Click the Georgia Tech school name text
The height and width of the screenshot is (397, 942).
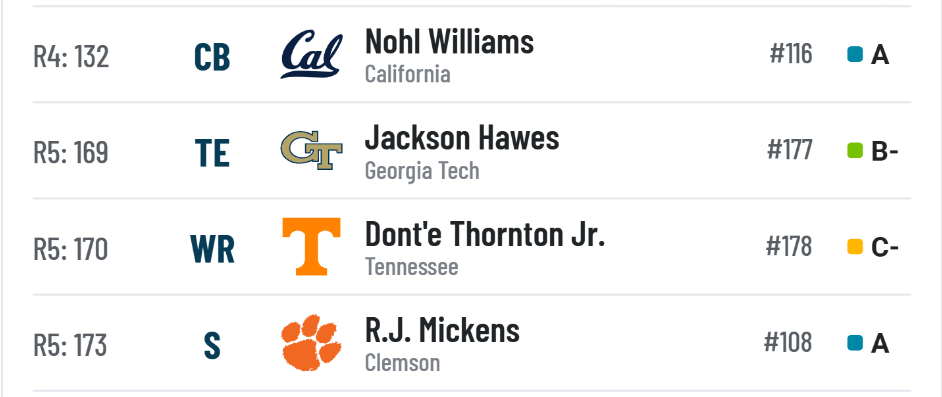(x=422, y=171)
